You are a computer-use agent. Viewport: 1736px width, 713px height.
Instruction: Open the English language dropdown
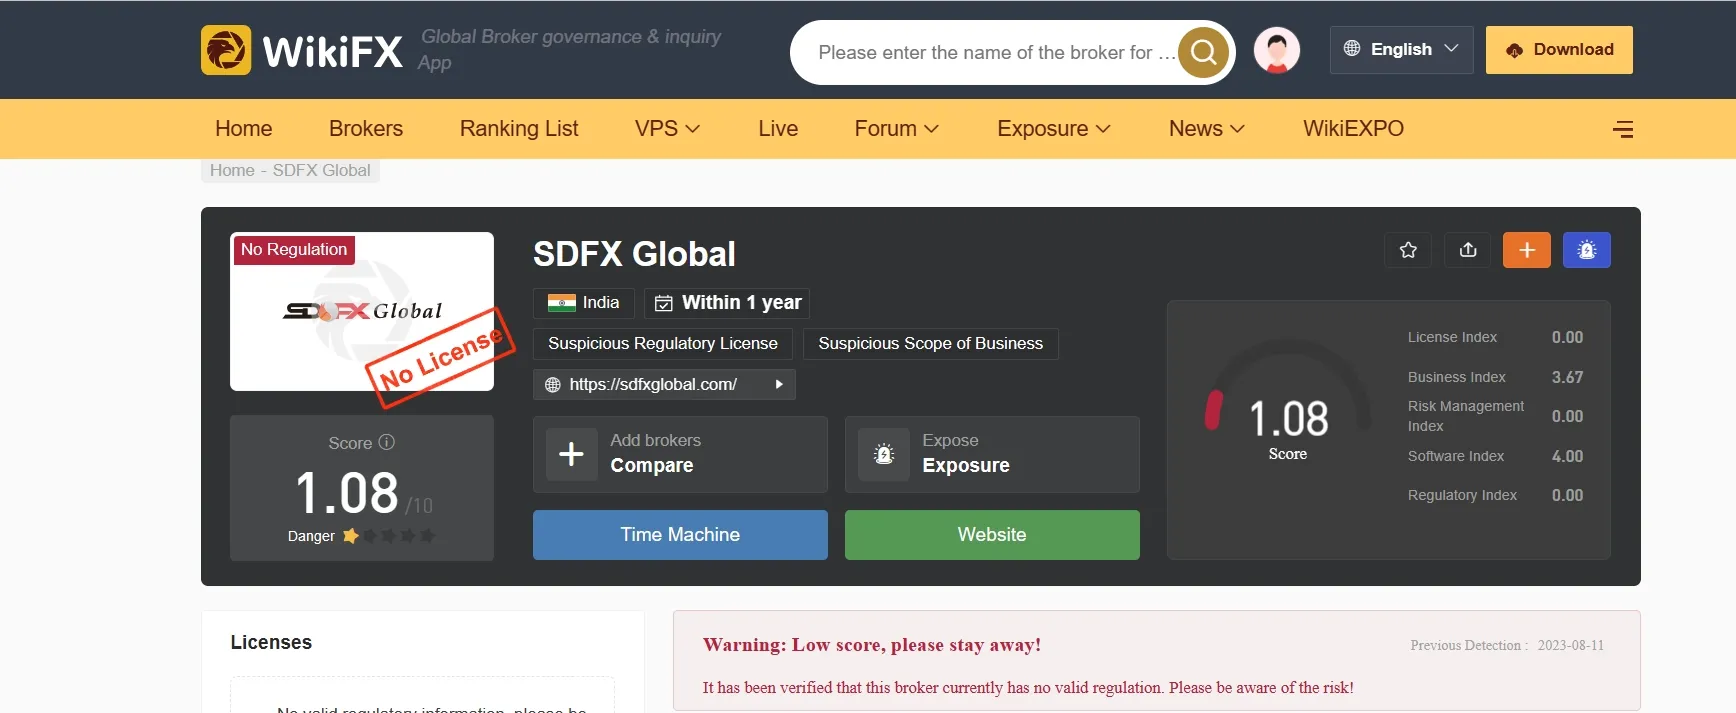(1402, 49)
